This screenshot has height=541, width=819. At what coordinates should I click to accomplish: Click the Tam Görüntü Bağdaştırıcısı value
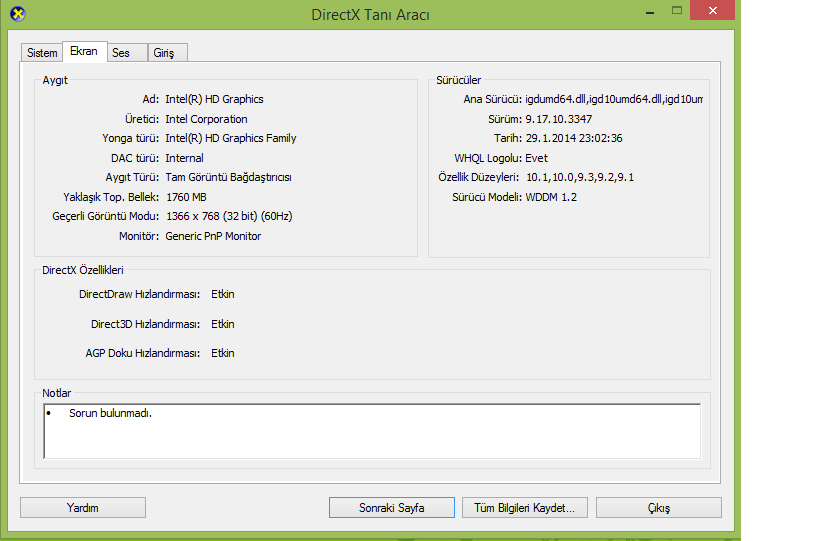[228, 178]
